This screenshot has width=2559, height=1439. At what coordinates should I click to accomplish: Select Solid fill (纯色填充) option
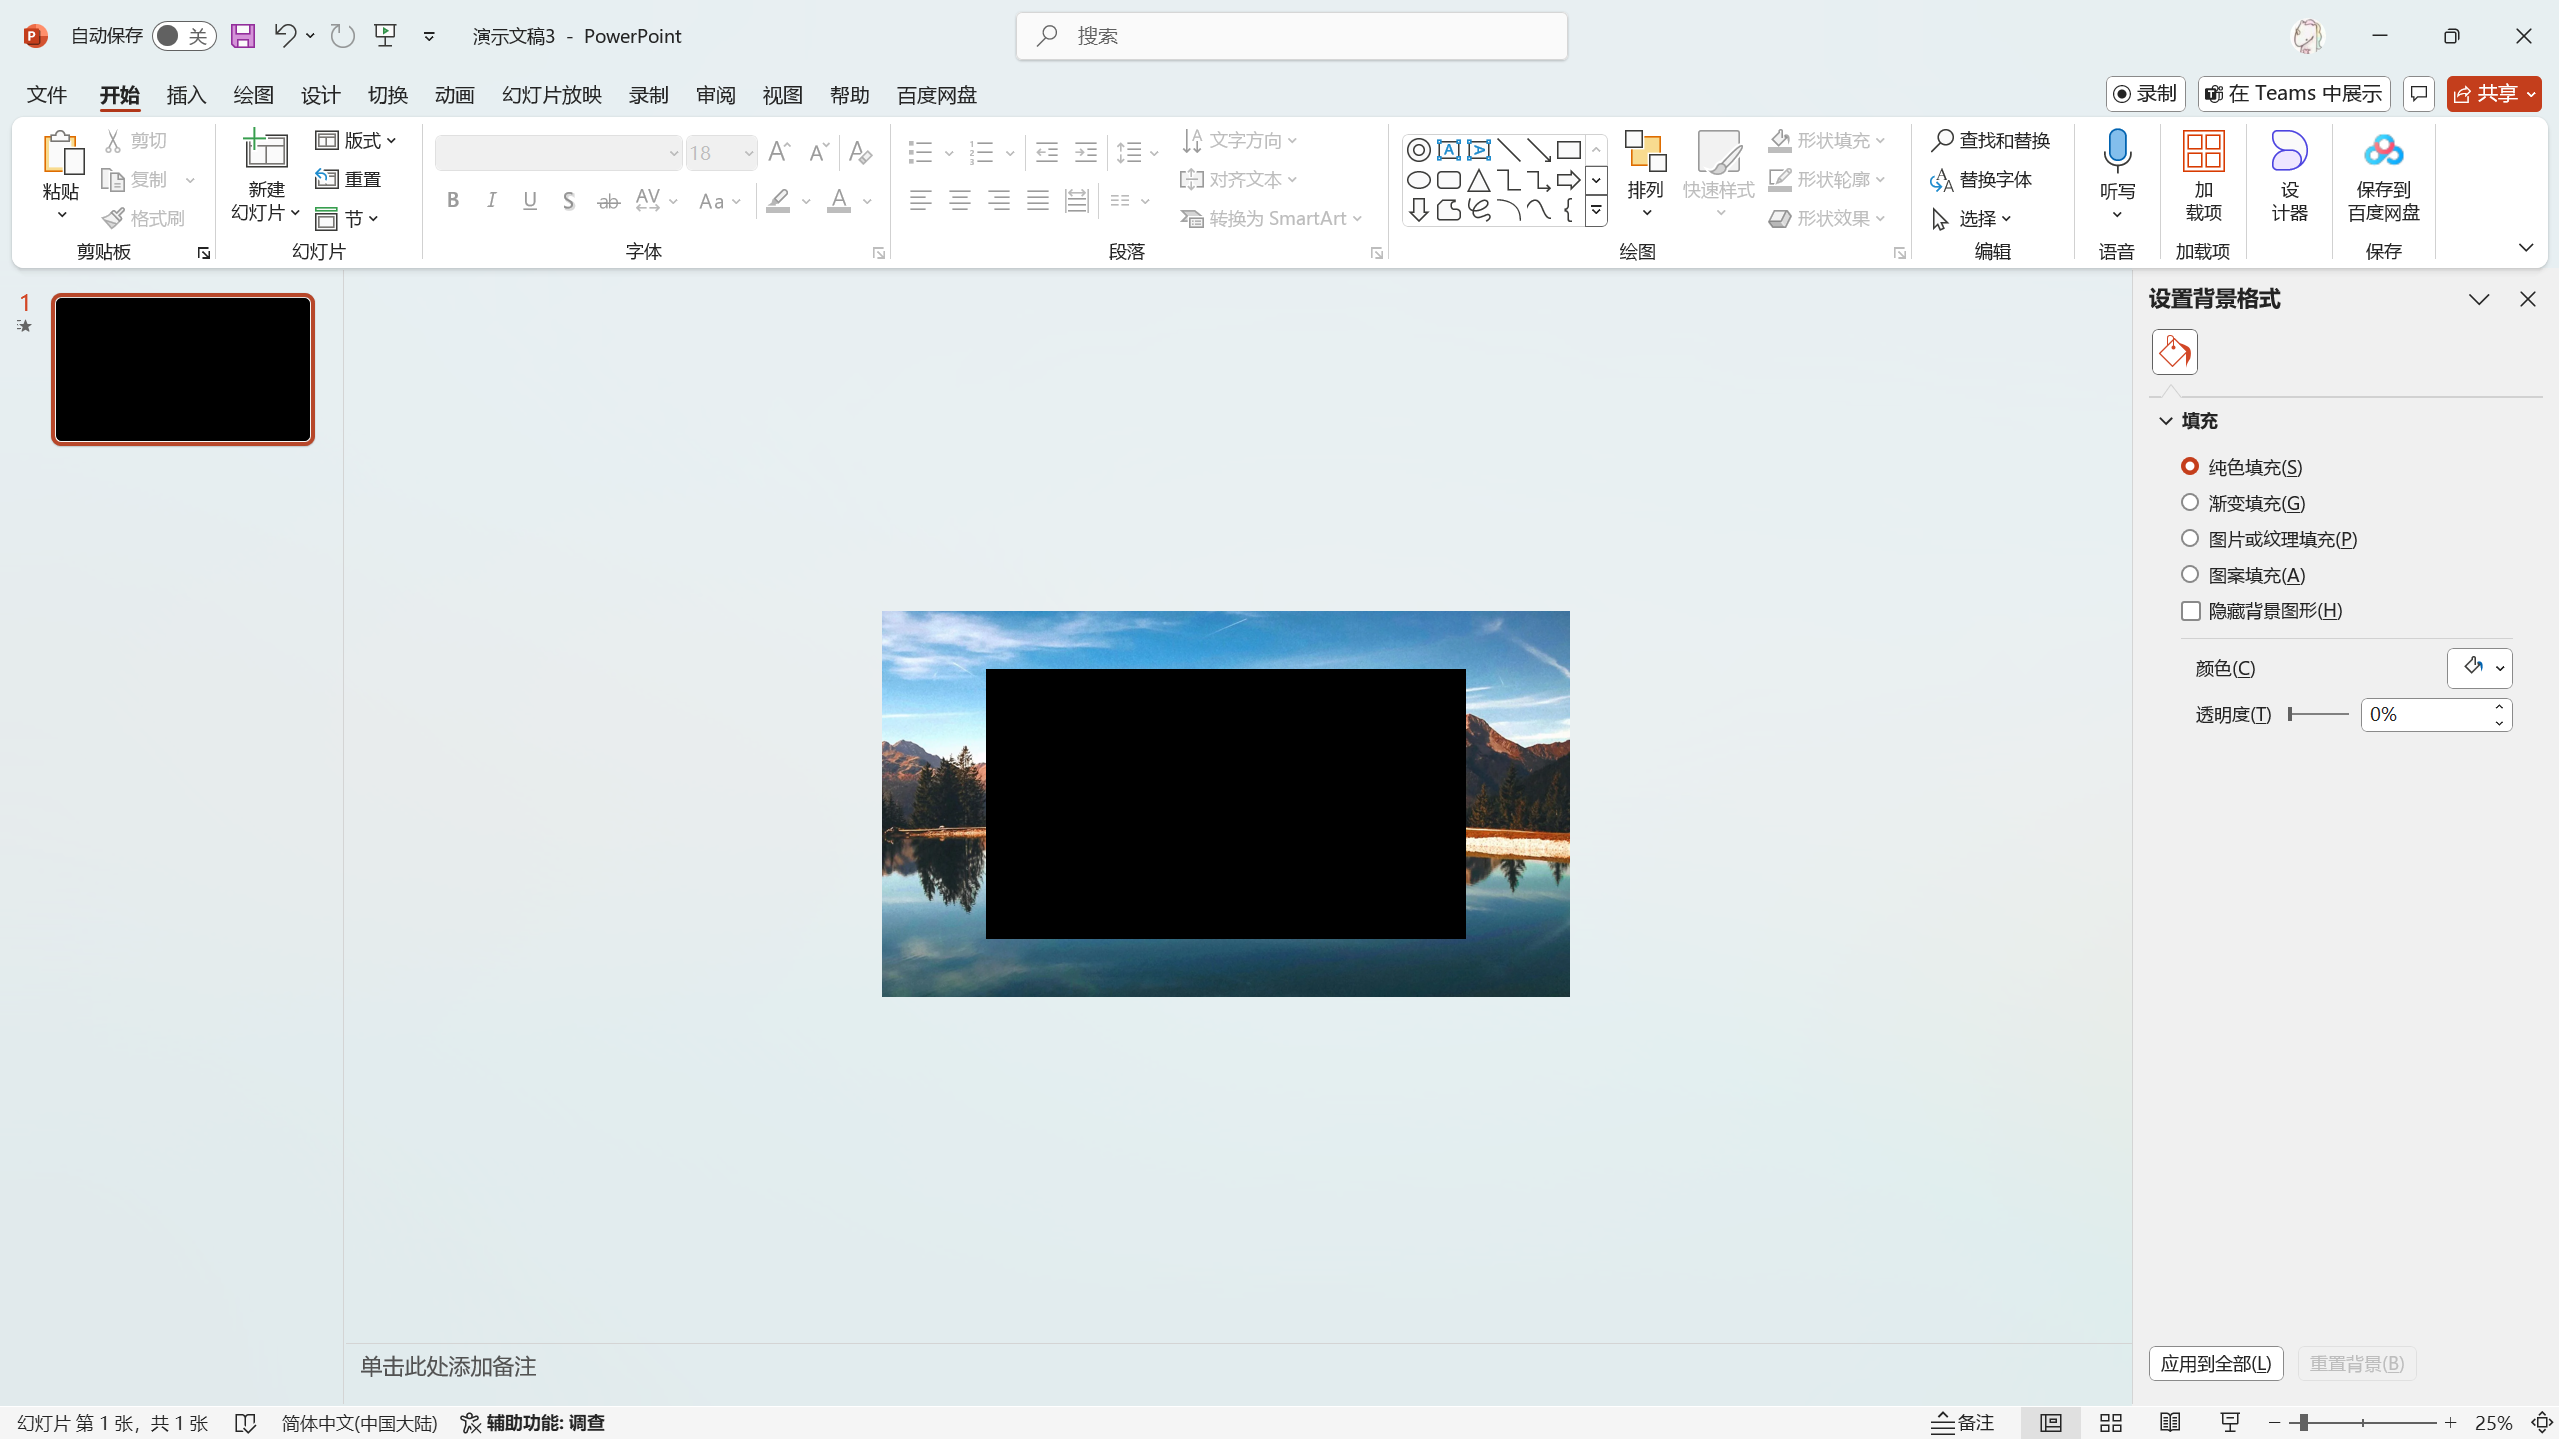pos(2242,467)
